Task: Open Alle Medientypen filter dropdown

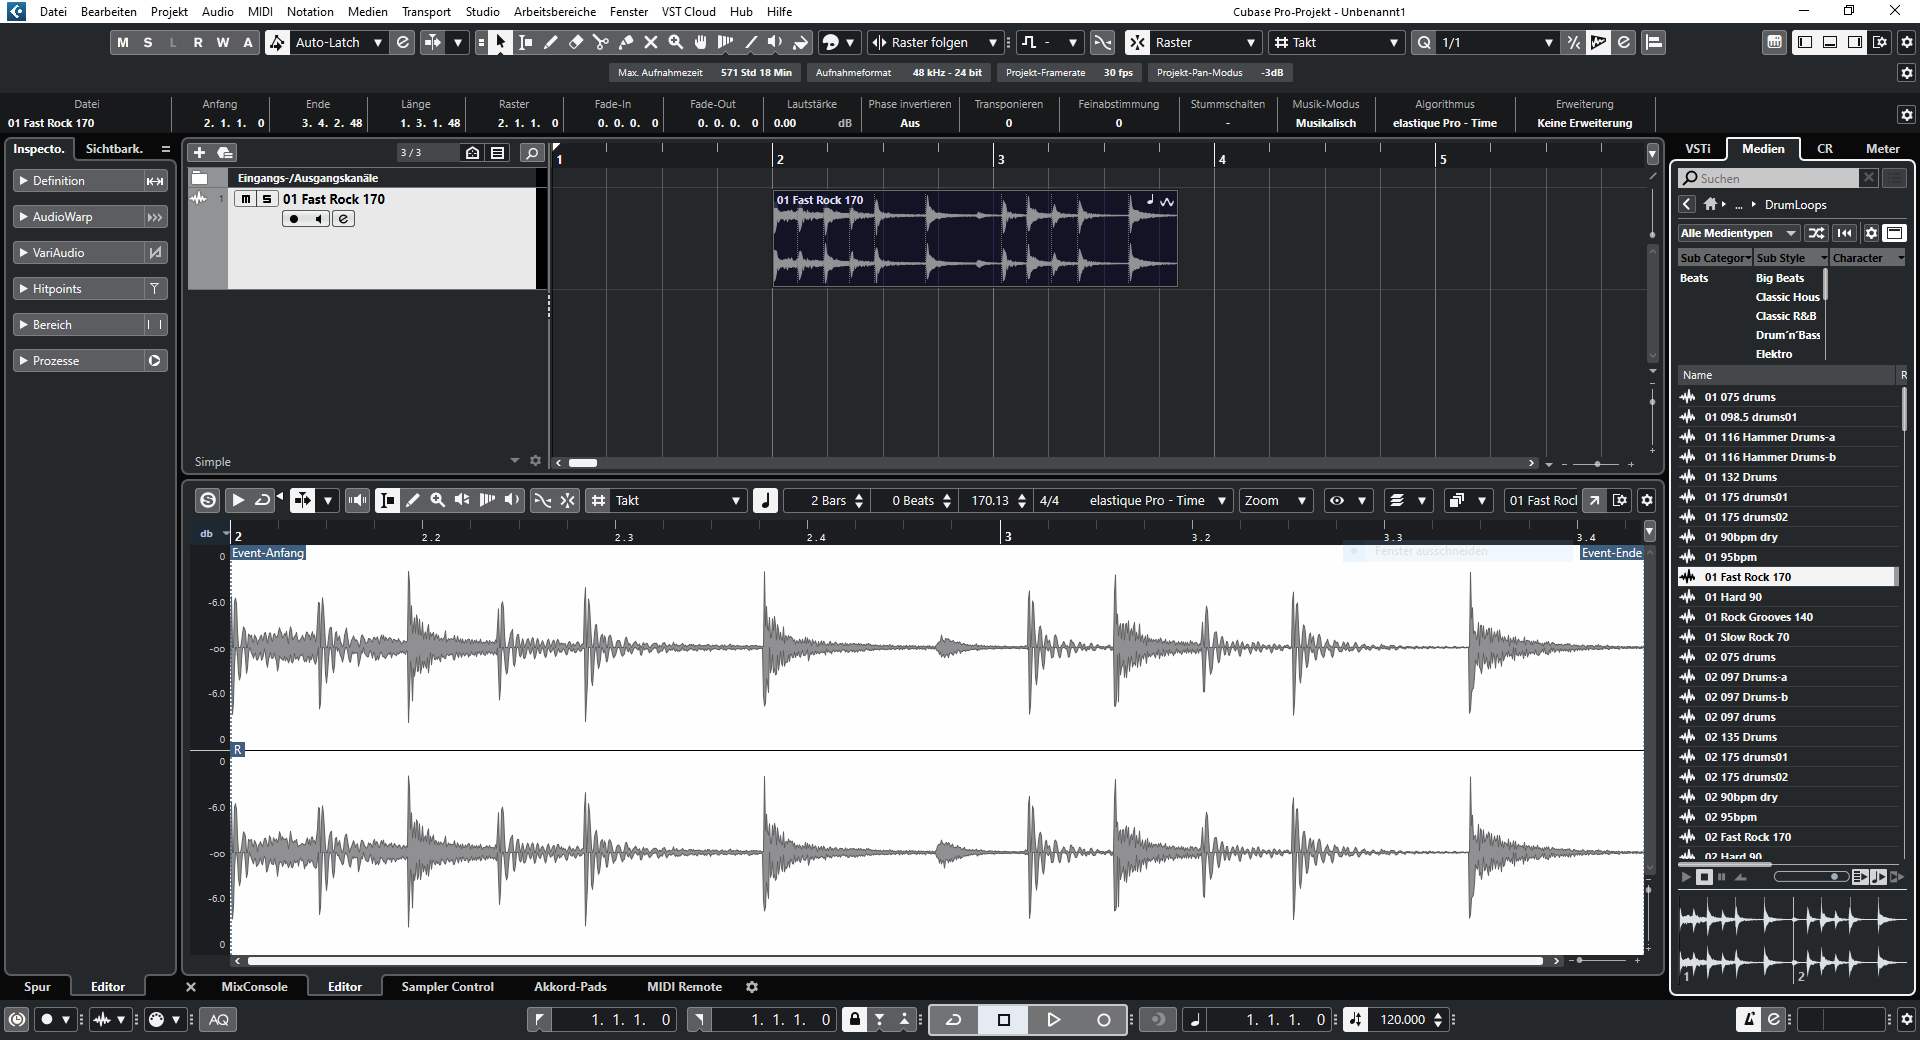Action: (x=1738, y=233)
